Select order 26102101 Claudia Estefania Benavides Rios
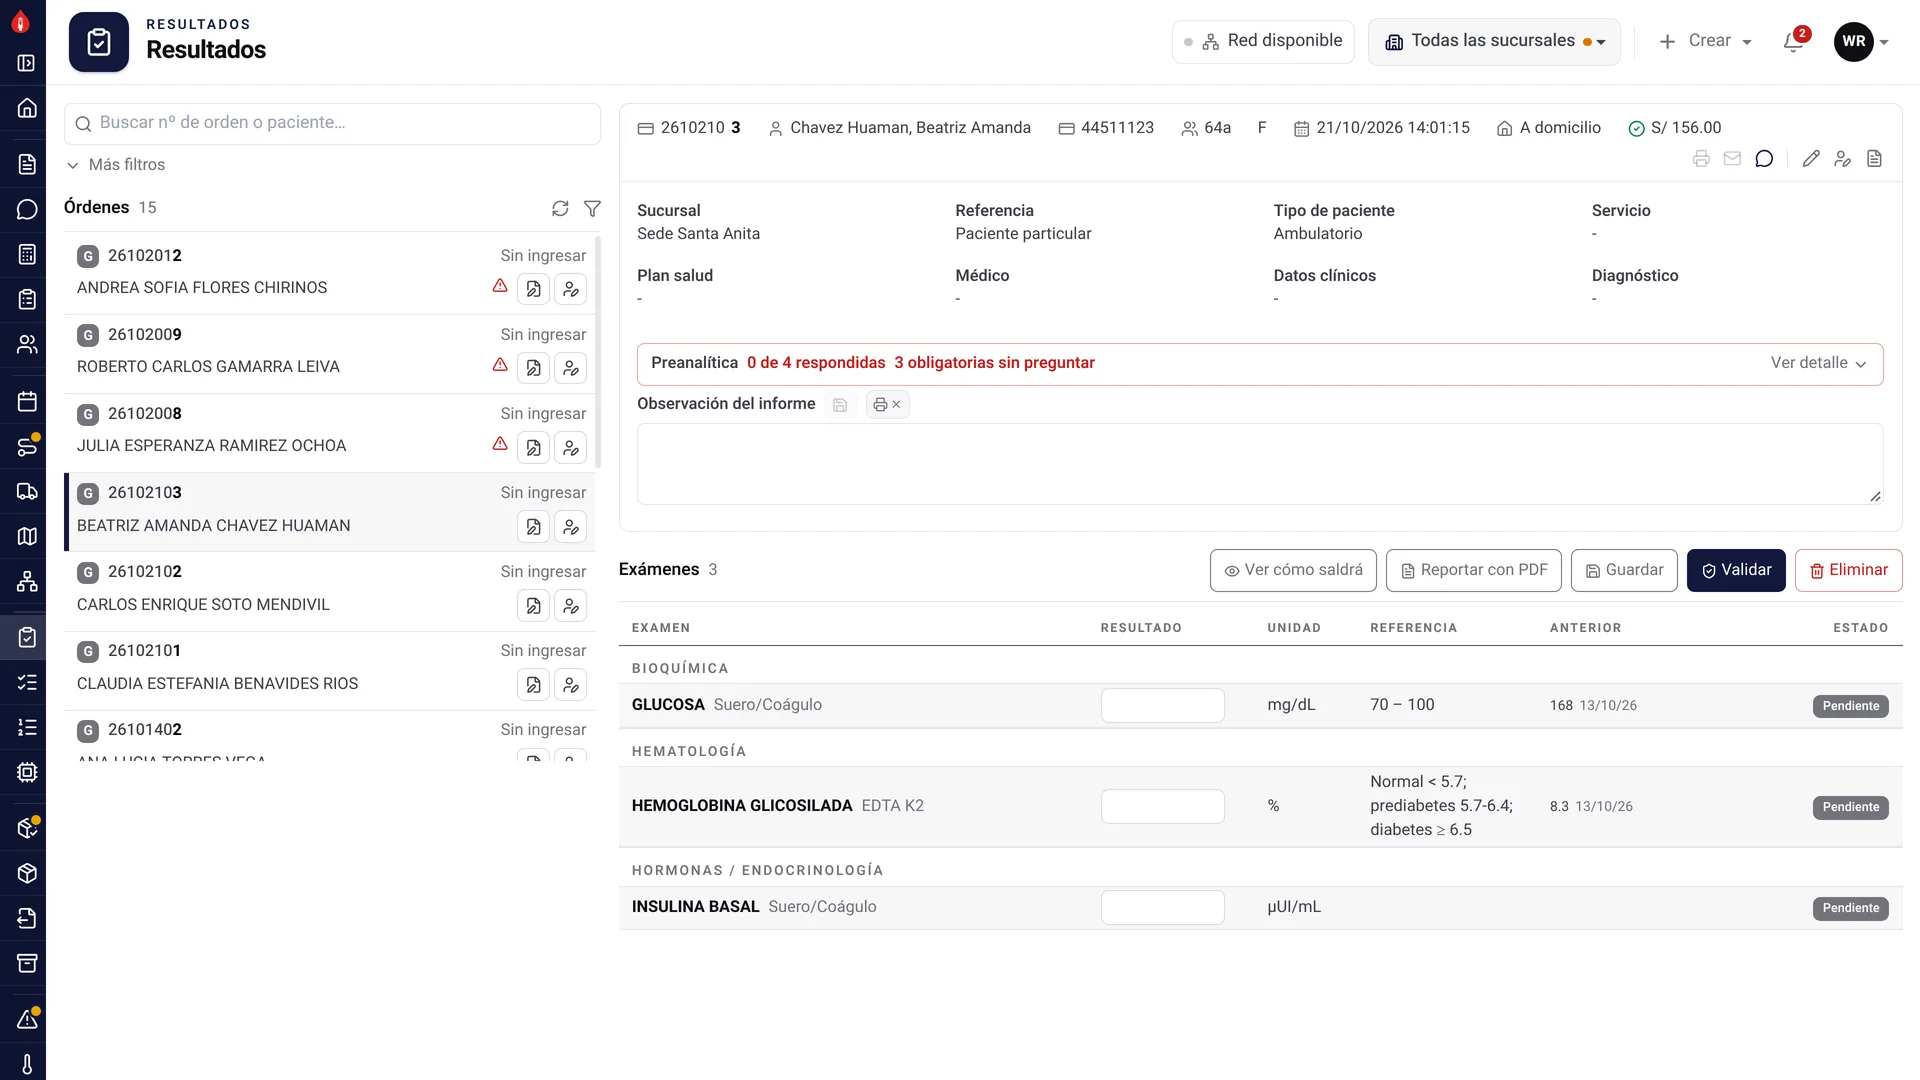The width and height of the screenshot is (1920, 1080). pos(330,670)
